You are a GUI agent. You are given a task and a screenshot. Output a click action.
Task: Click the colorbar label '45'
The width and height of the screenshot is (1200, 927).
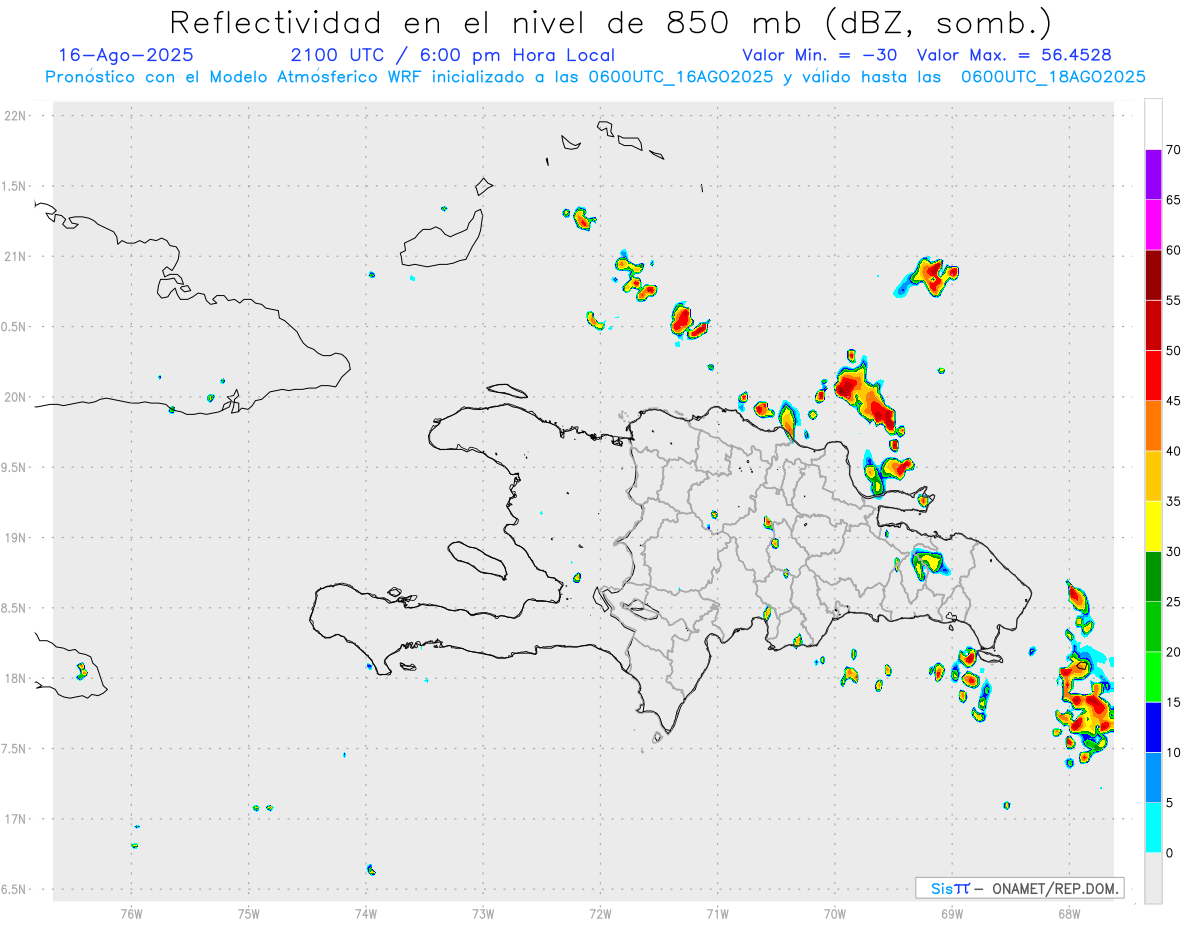pyautogui.click(x=1174, y=401)
